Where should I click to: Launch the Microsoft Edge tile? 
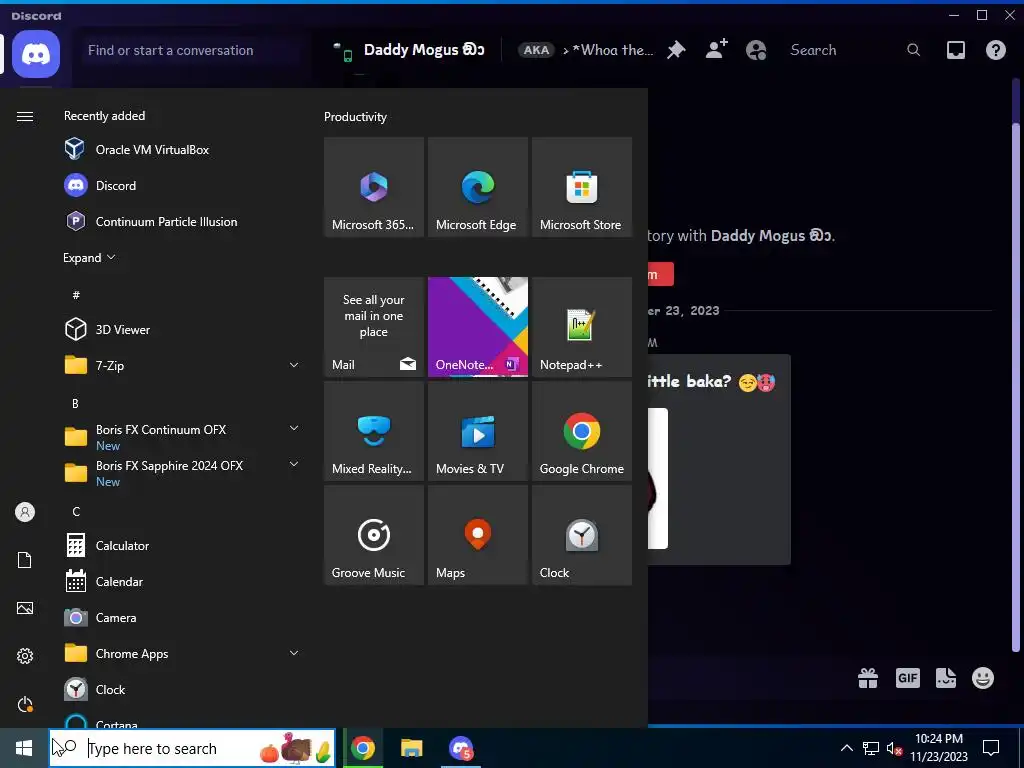click(x=477, y=187)
